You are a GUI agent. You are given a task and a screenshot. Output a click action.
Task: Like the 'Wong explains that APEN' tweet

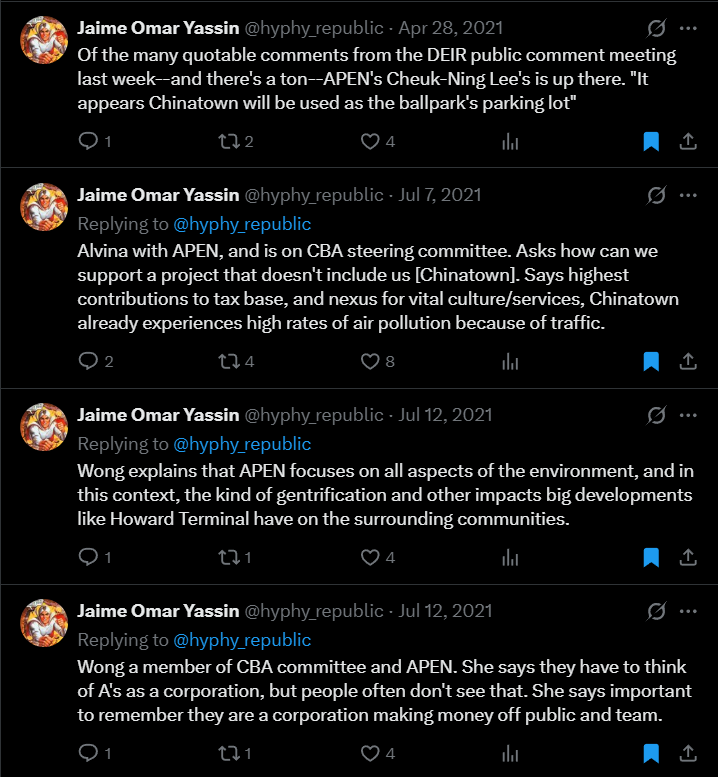click(371, 557)
